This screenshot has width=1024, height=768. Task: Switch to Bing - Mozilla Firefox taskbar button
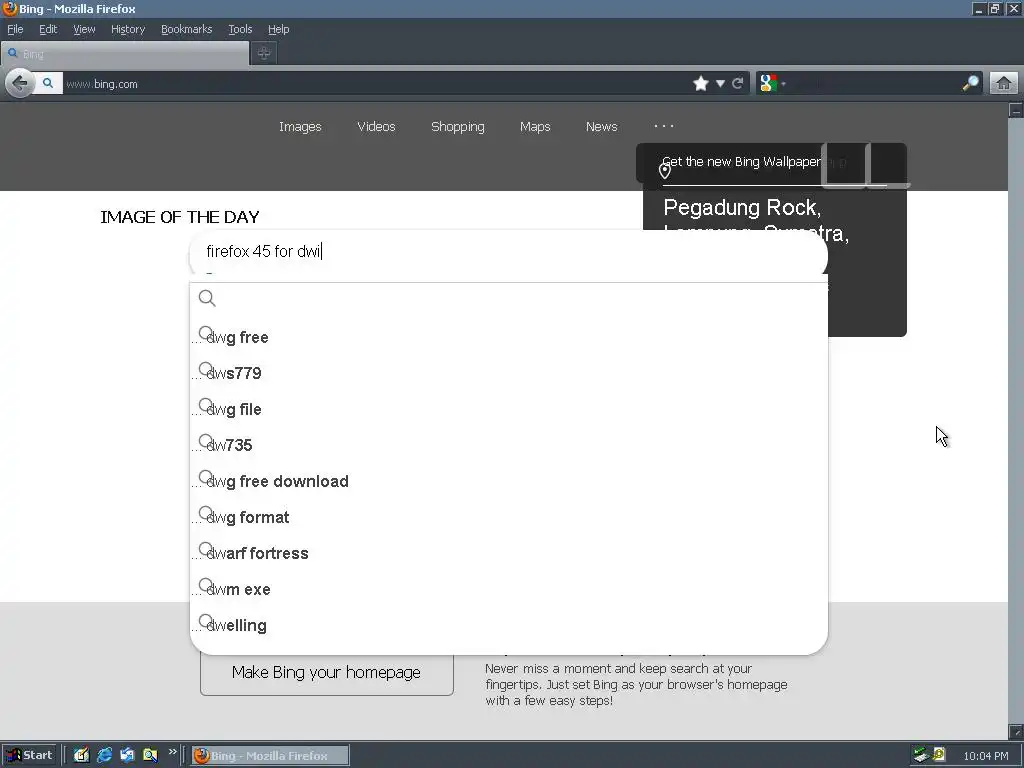tap(270, 756)
